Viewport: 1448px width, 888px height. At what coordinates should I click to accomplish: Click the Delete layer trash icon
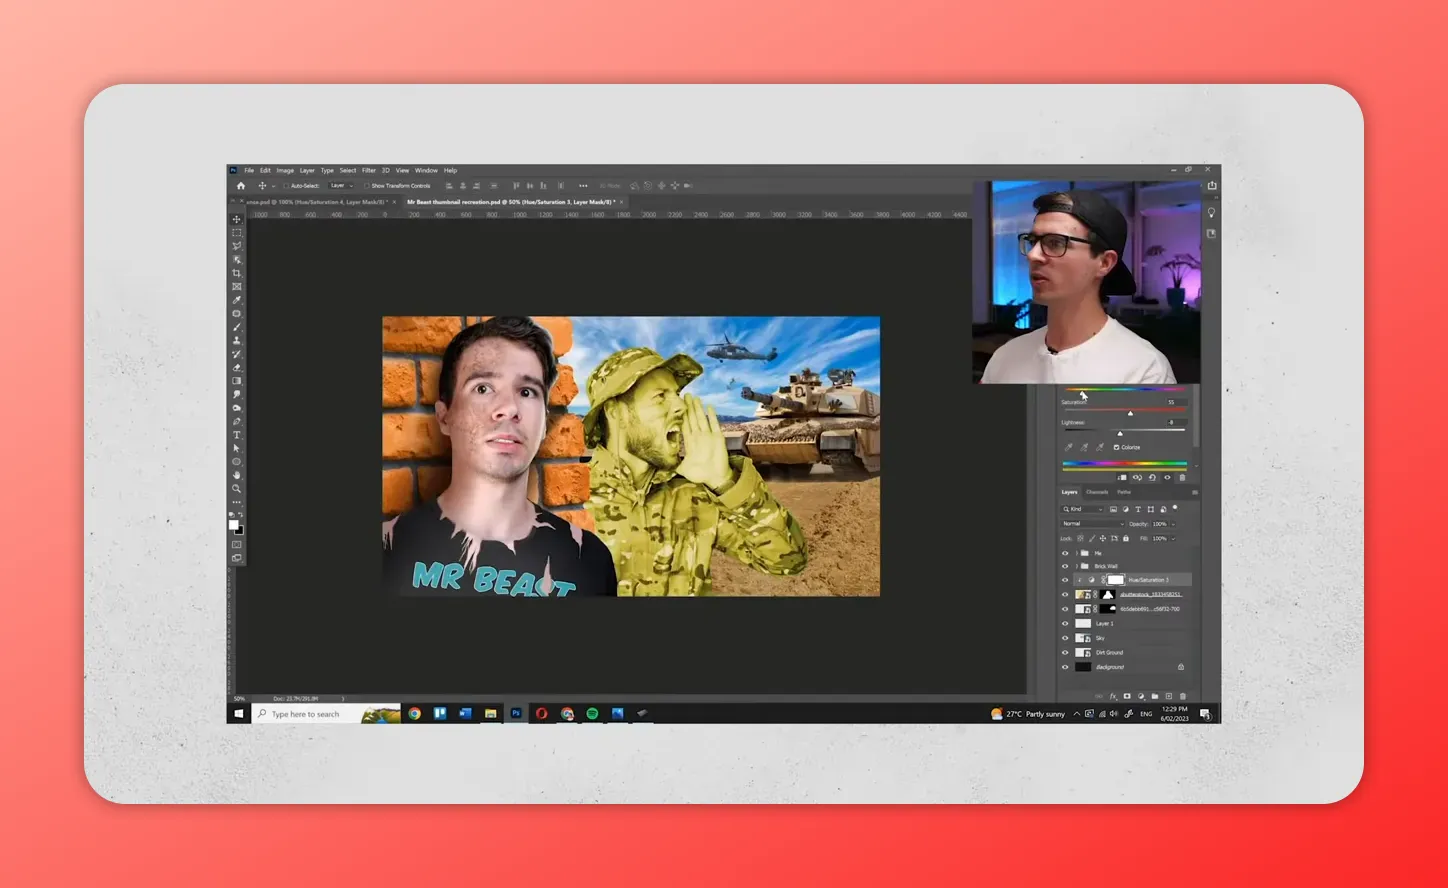pos(1183,696)
